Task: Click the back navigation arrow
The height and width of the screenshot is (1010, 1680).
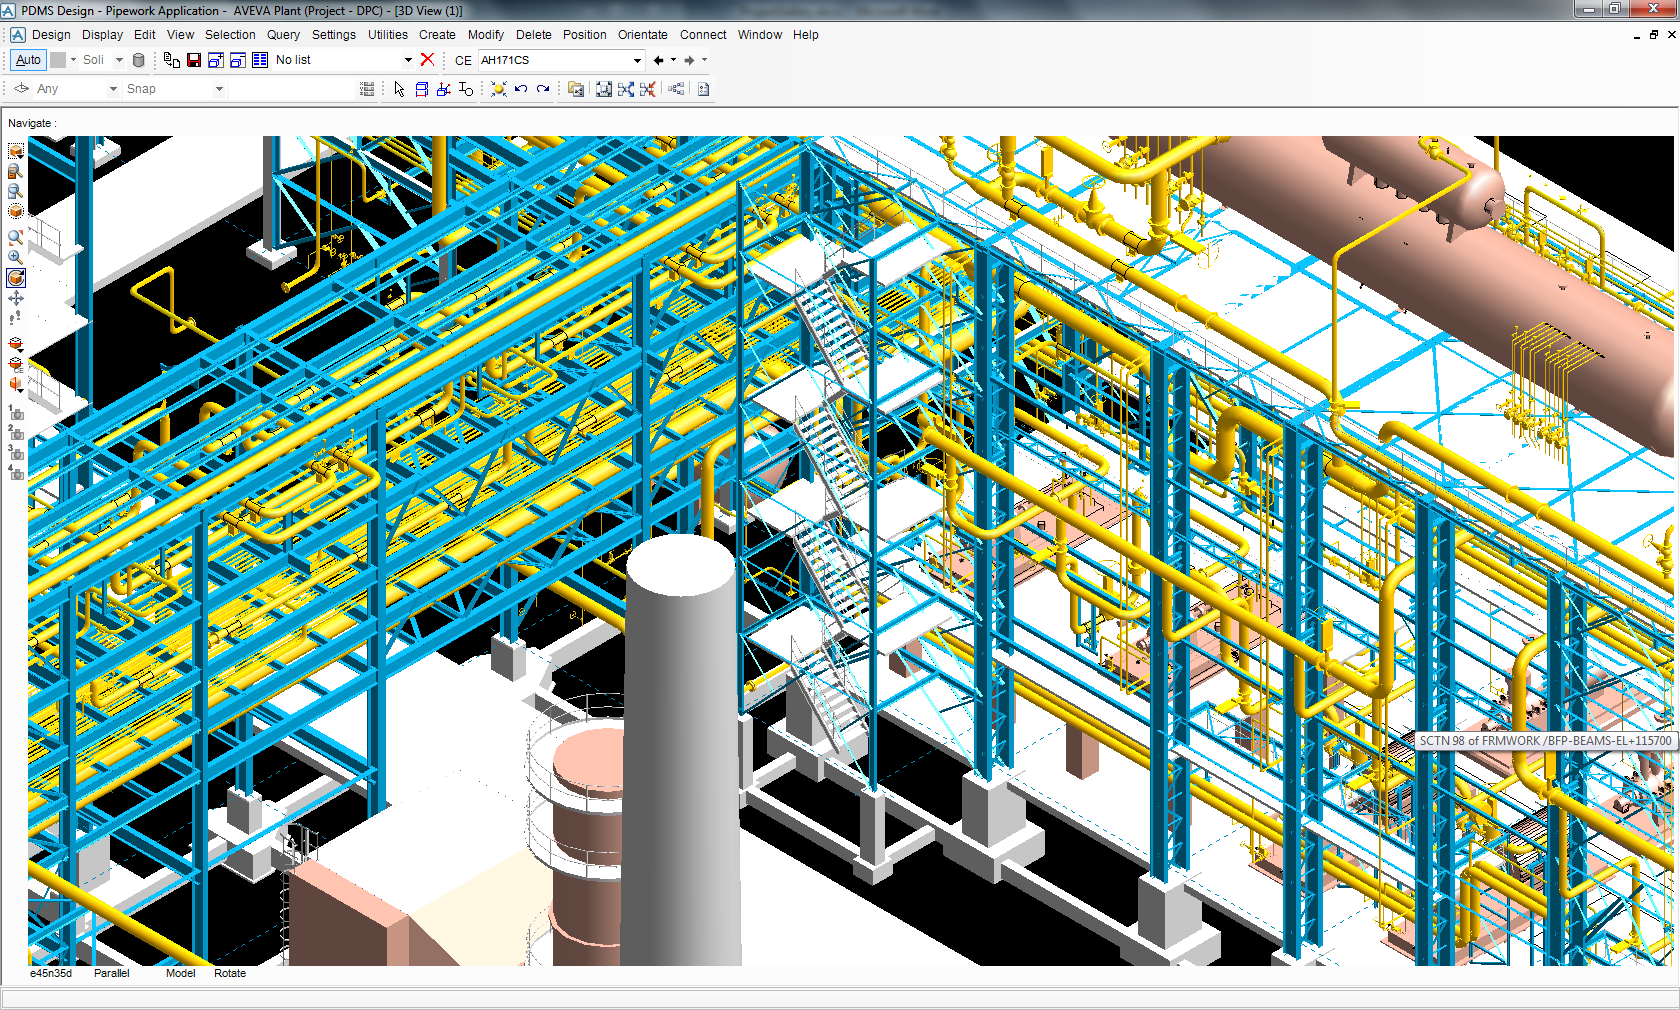Action: (x=658, y=60)
